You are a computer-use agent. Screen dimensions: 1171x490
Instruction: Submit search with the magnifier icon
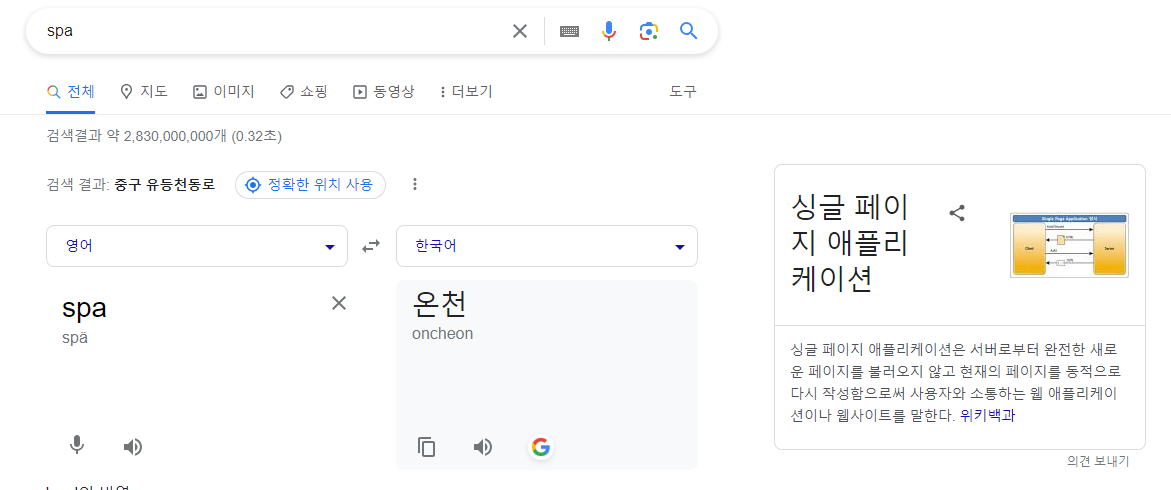tap(688, 31)
